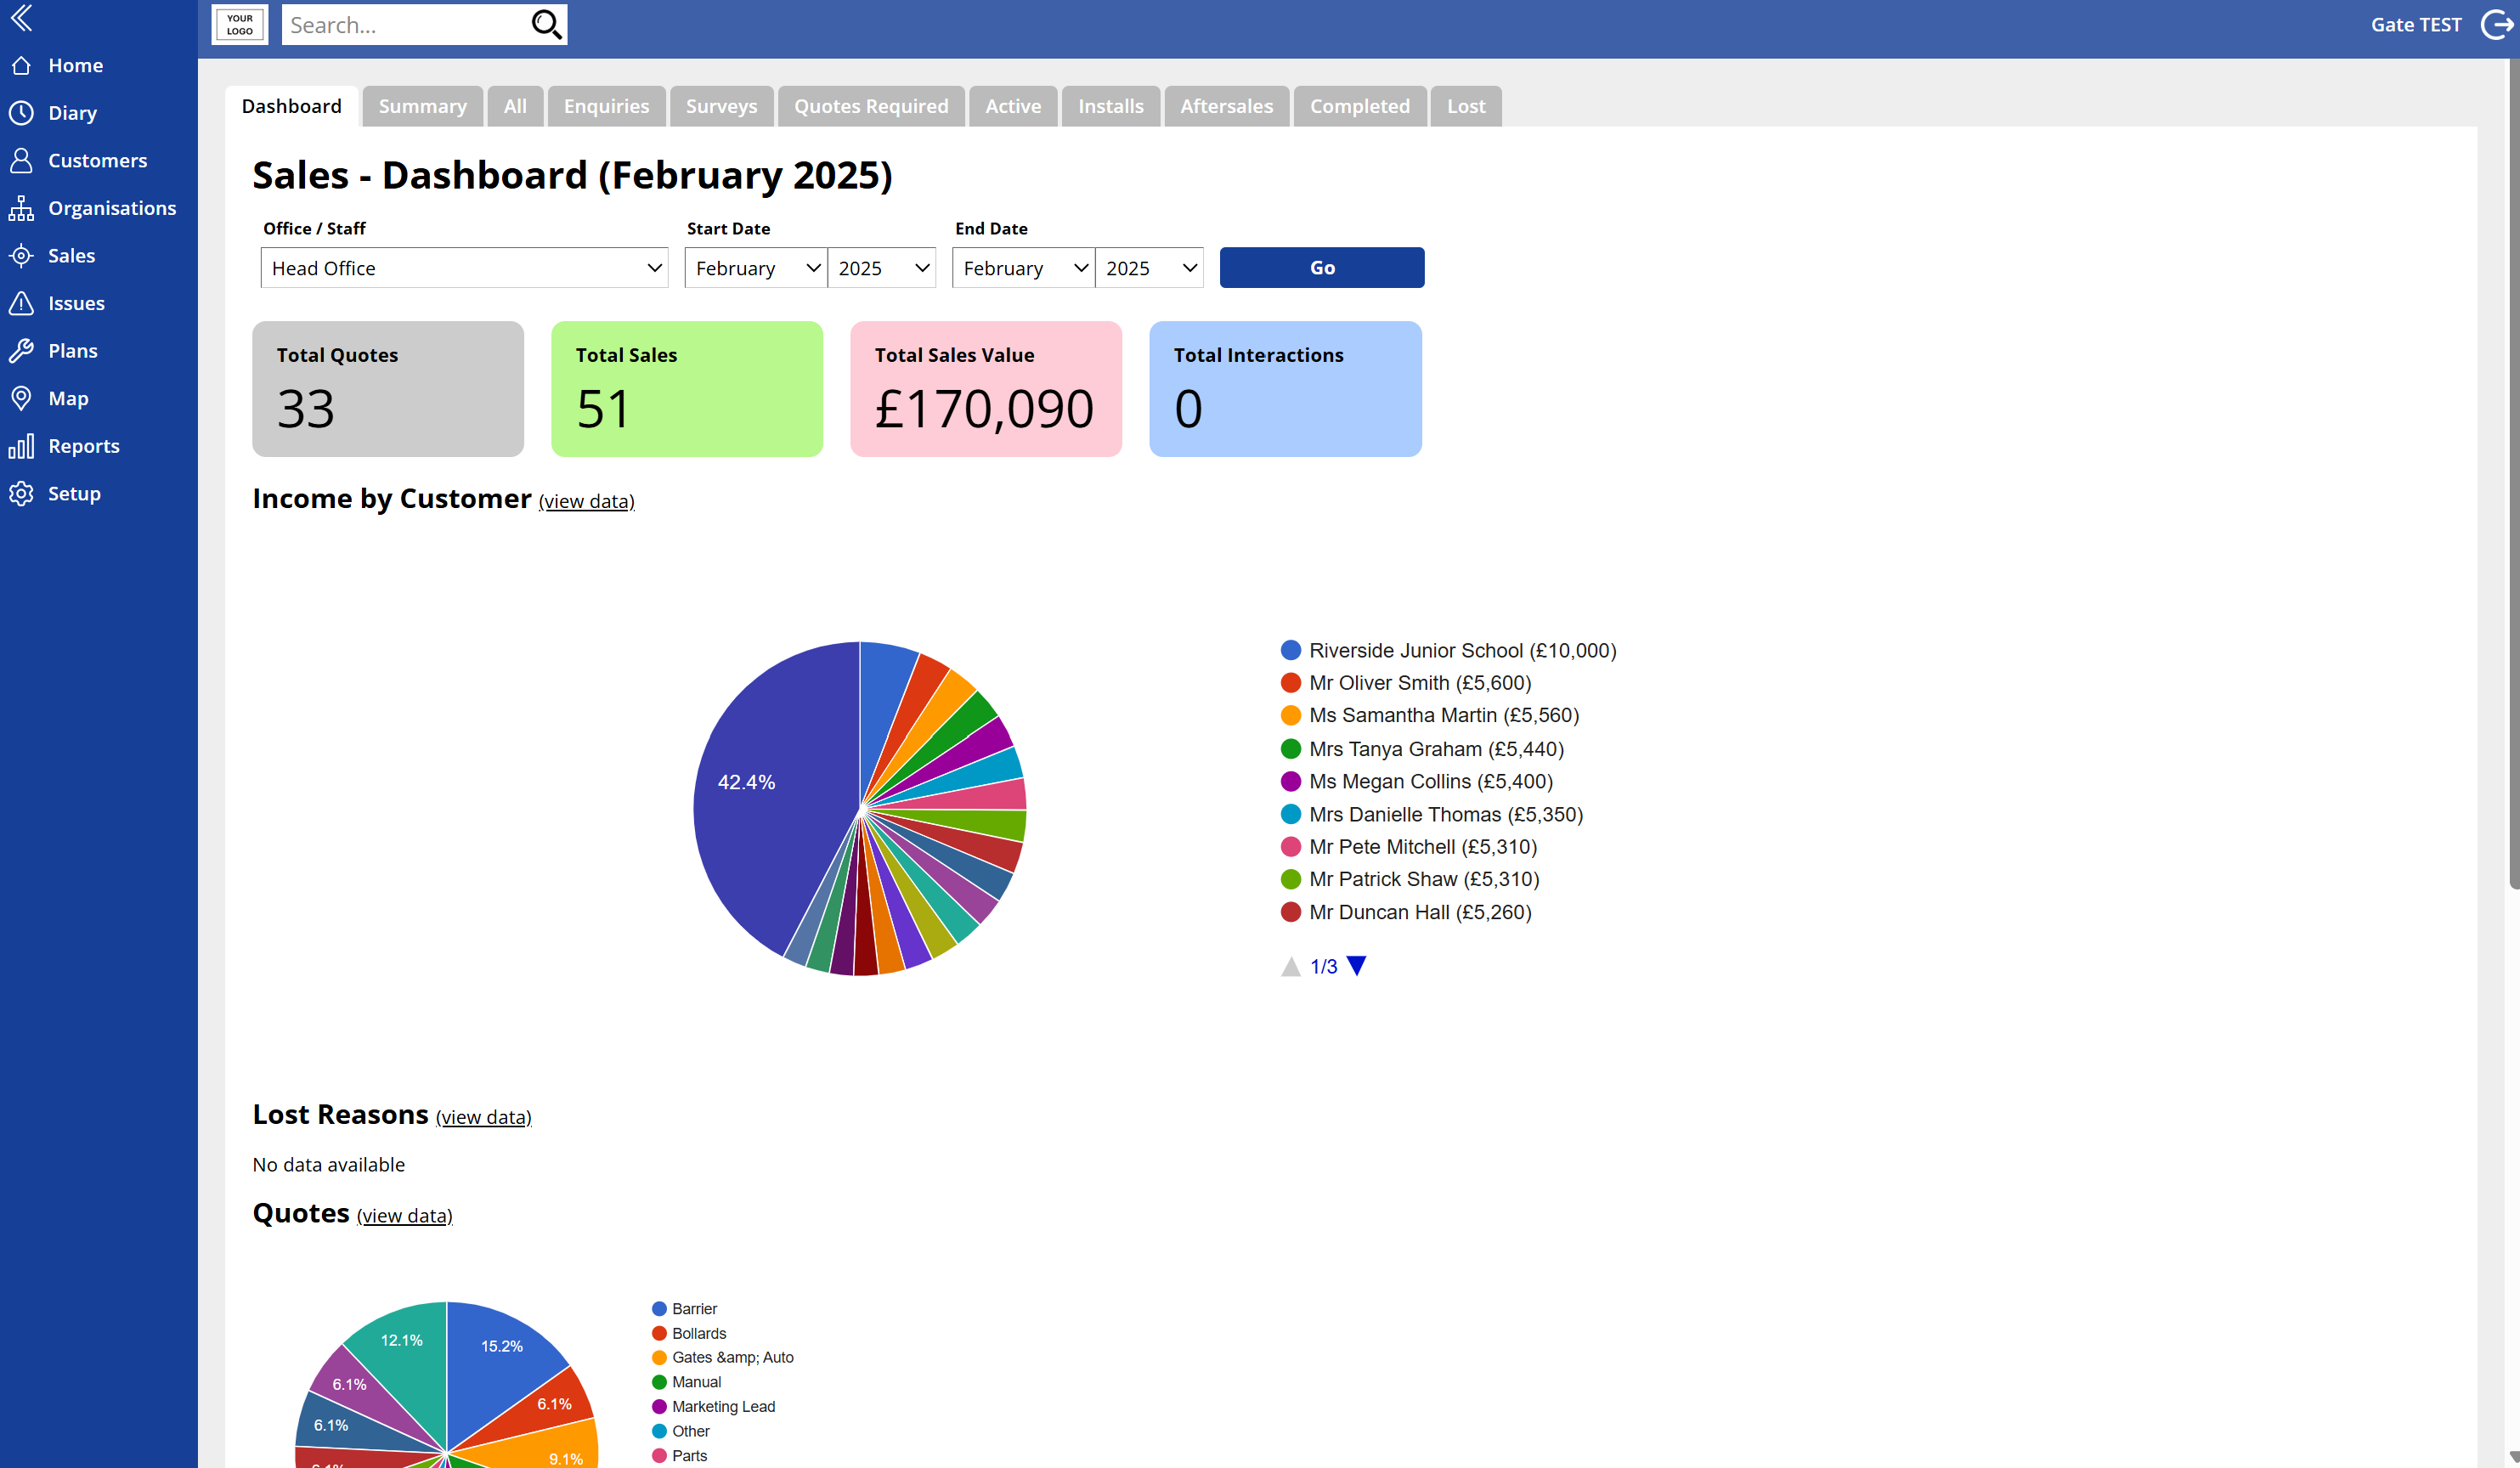Click the Total Quotes card
Viewport: 2520px width, 1468px height.
[x=388, y=389]
